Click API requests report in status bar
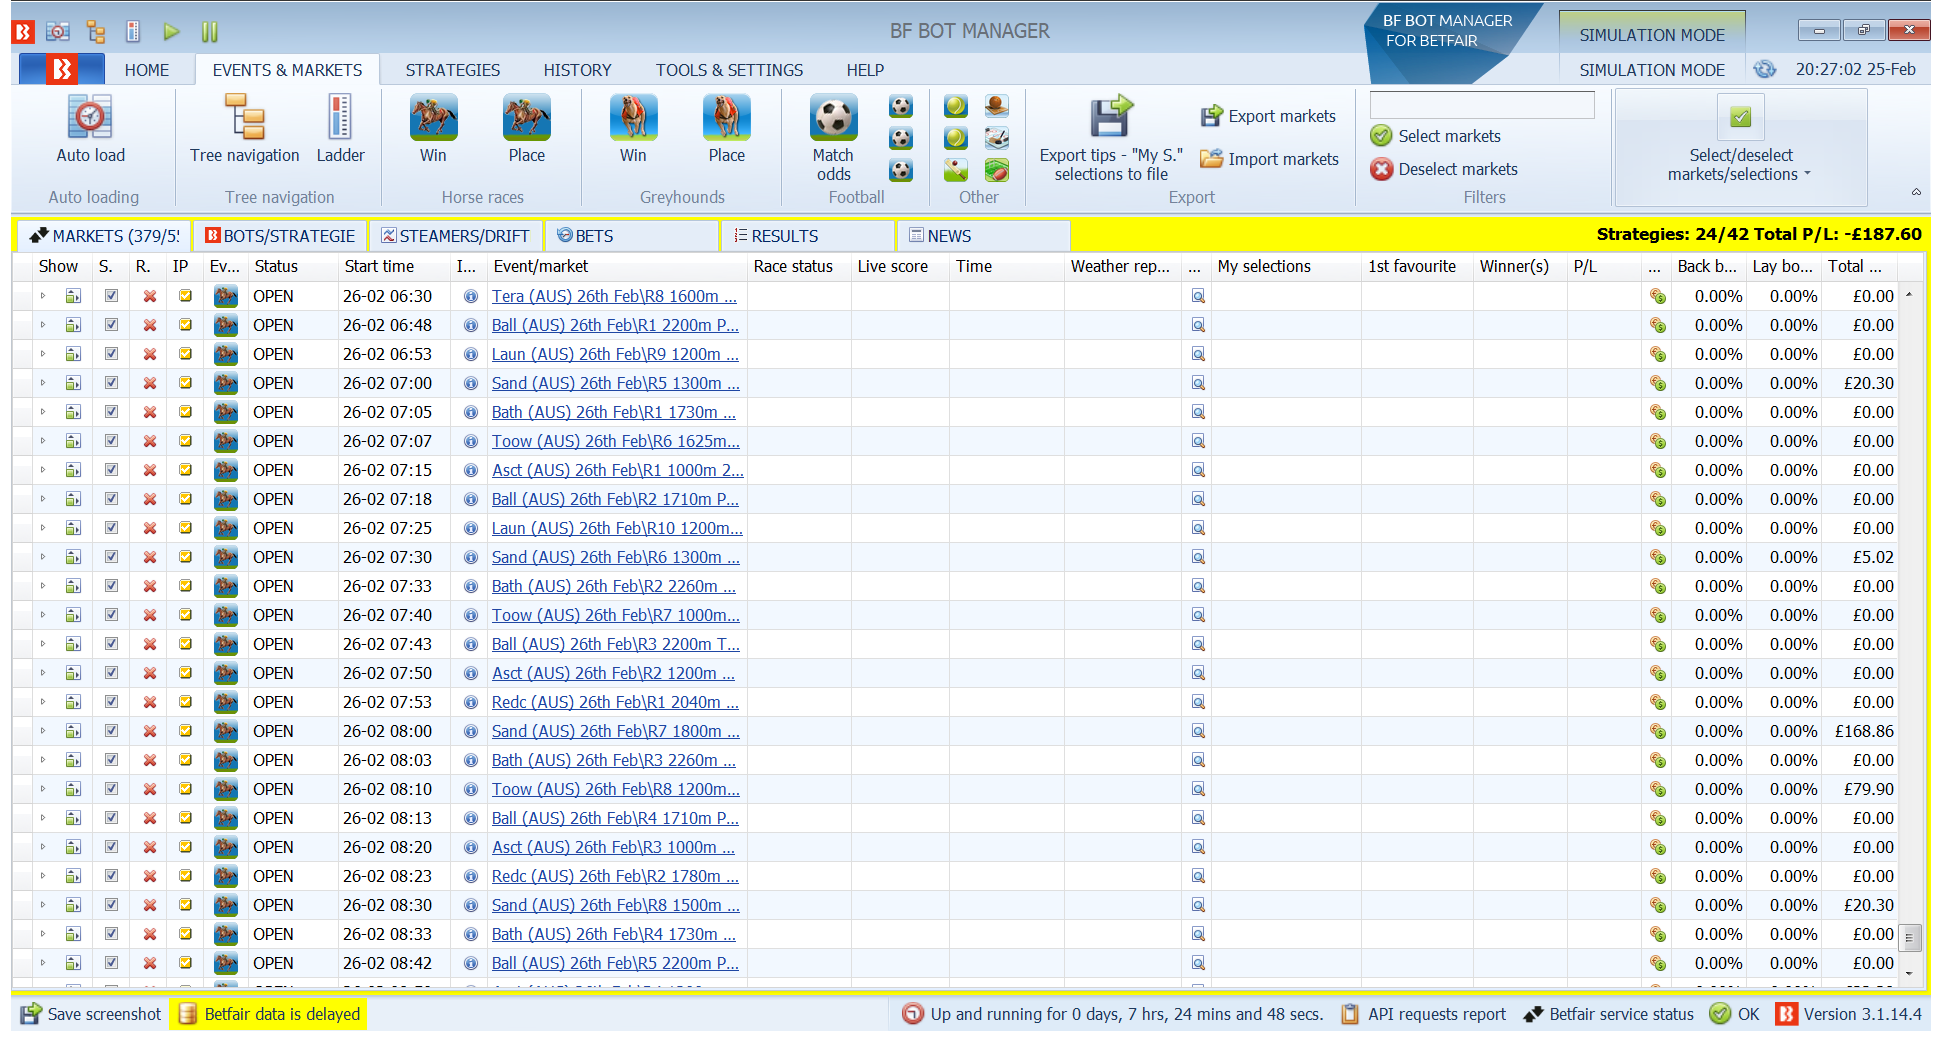Screen dimensions: 1942x1042 coord(1424,1014)
